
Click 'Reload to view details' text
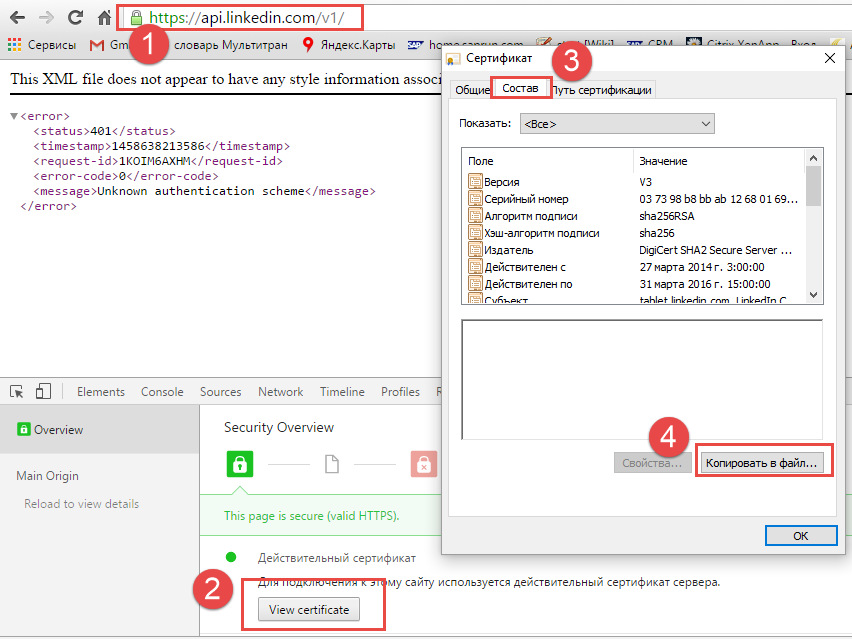(x=82, y=504)
